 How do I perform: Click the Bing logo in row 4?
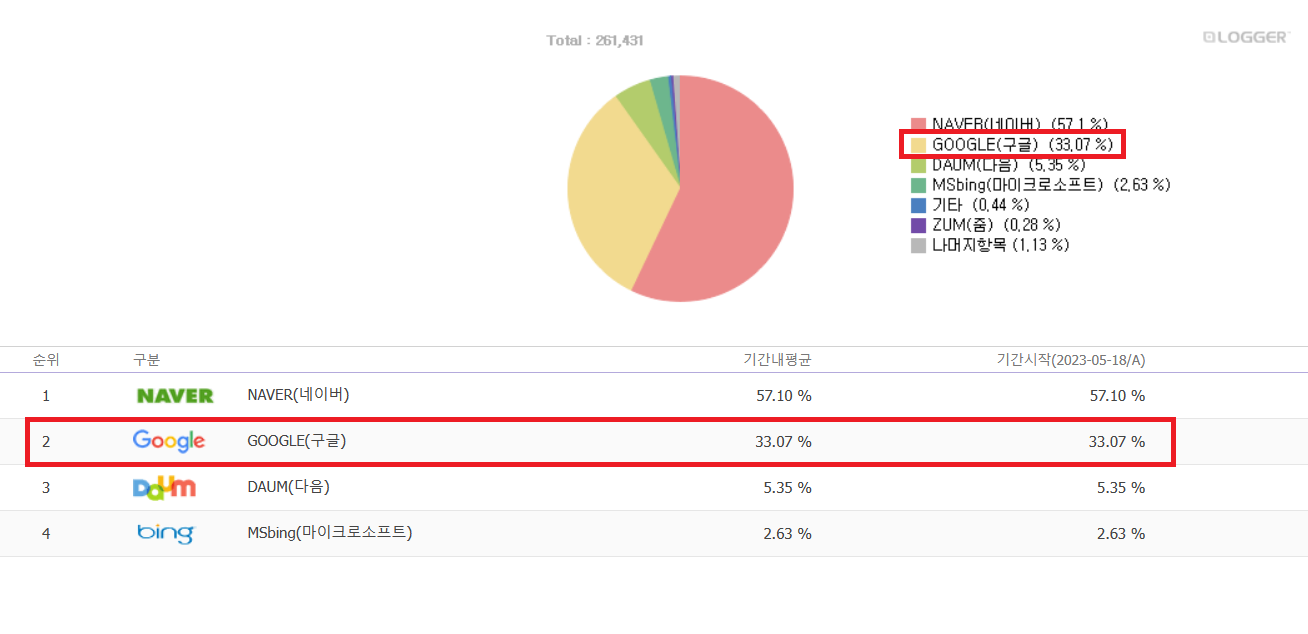(x=165, y=533)
